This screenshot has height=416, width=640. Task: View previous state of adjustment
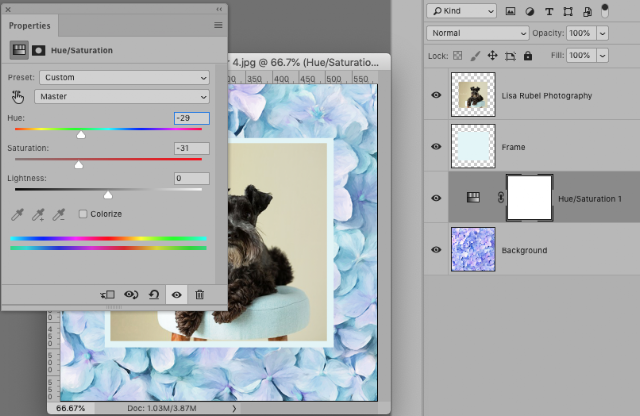131,295
